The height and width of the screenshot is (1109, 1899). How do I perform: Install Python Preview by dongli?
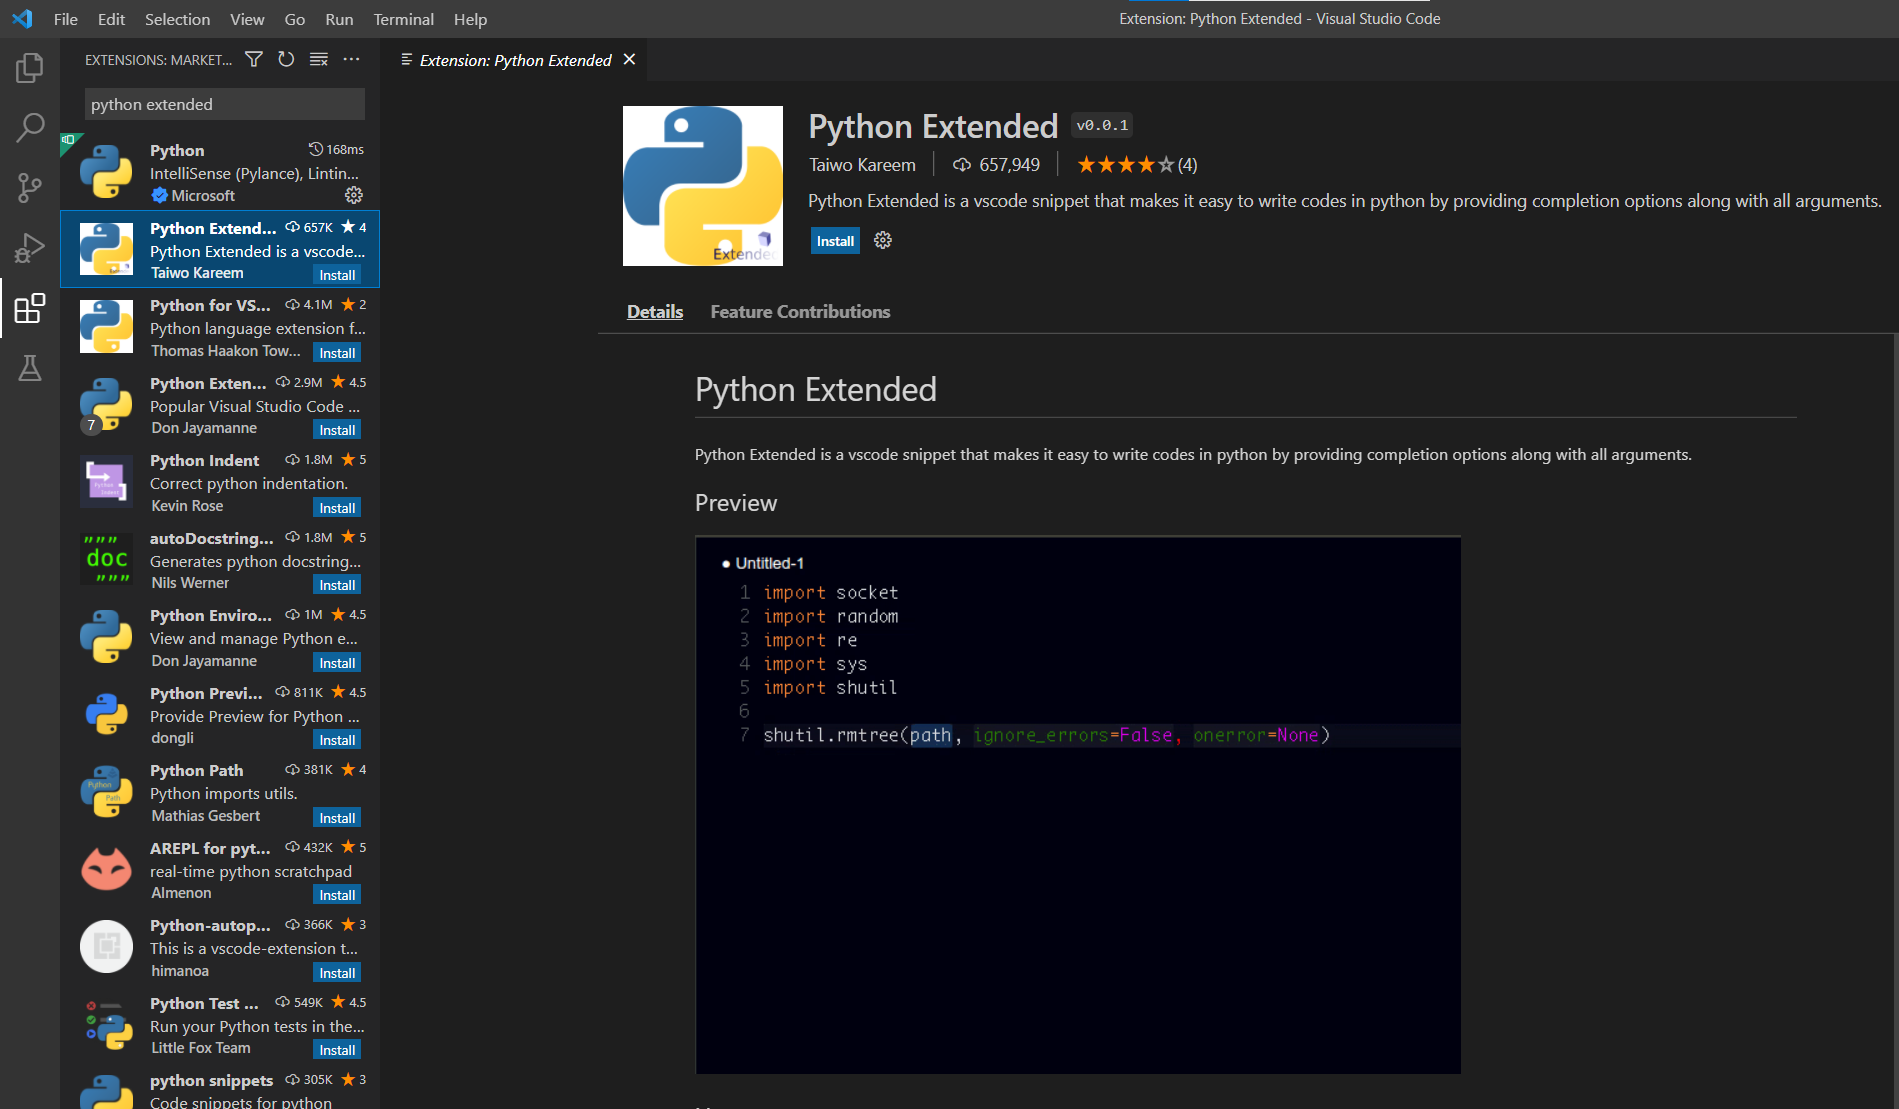(337, 740)
